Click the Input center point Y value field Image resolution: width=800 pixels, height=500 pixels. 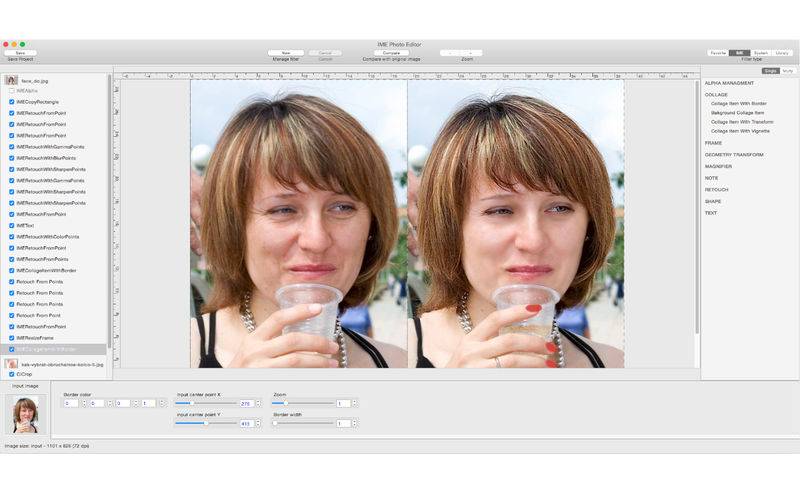[x=246, y=423]
